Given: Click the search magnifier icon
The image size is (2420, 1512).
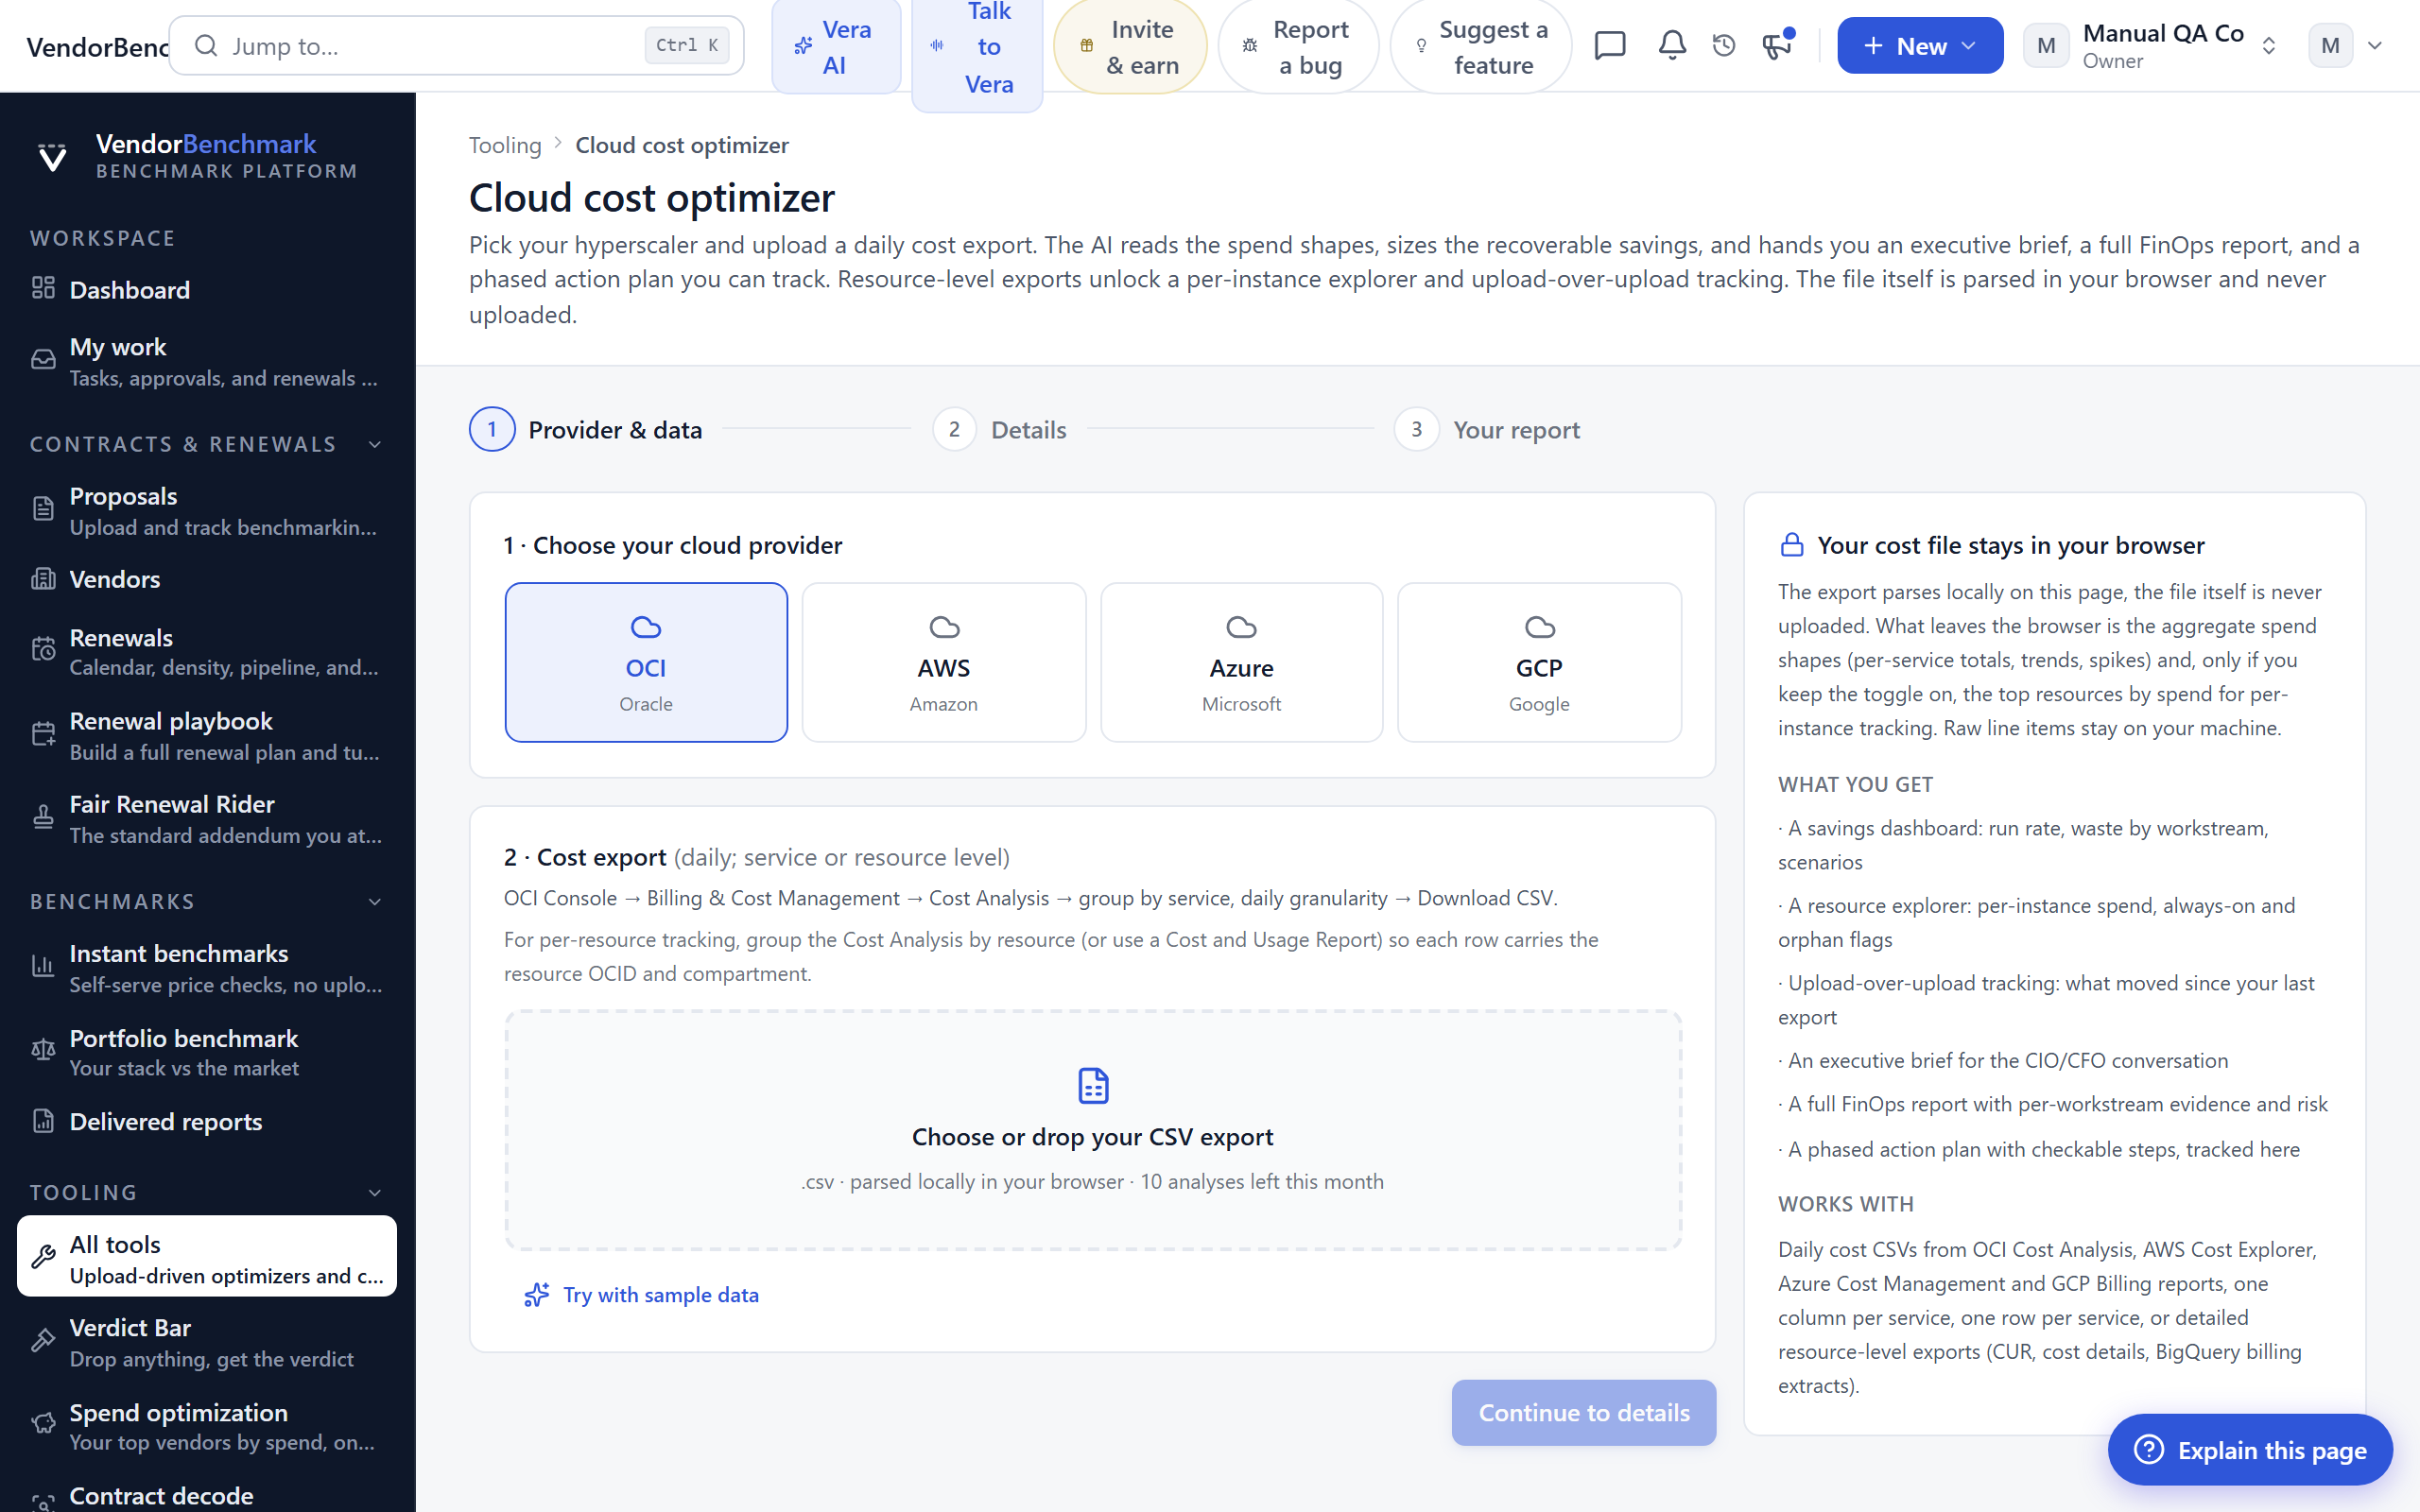Looking at the screenshot, I should click(206, 46).
